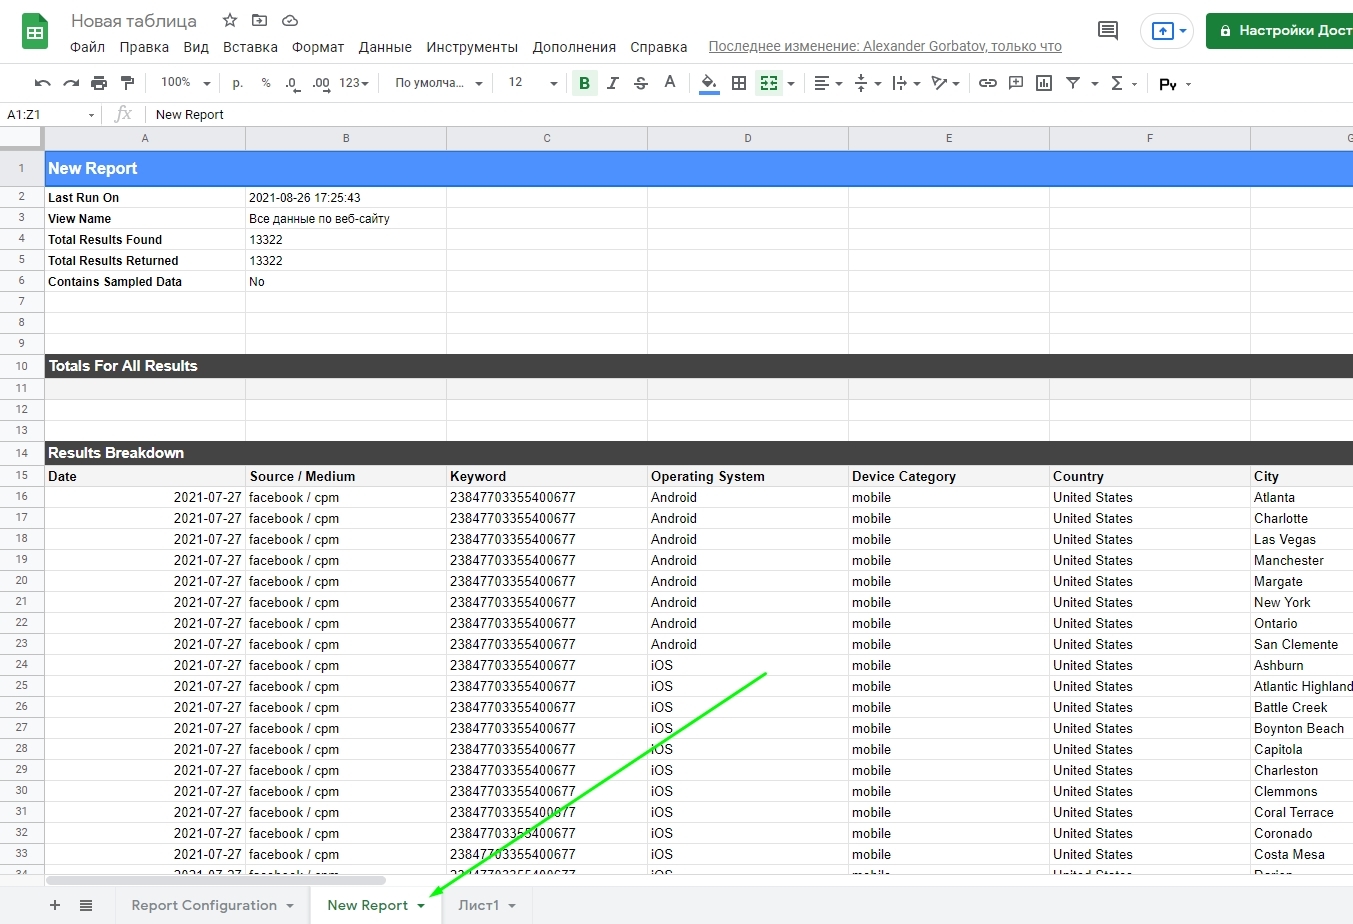
Task: Open the Лист1 tab dropdown arrow
Action: click(512, 906)
